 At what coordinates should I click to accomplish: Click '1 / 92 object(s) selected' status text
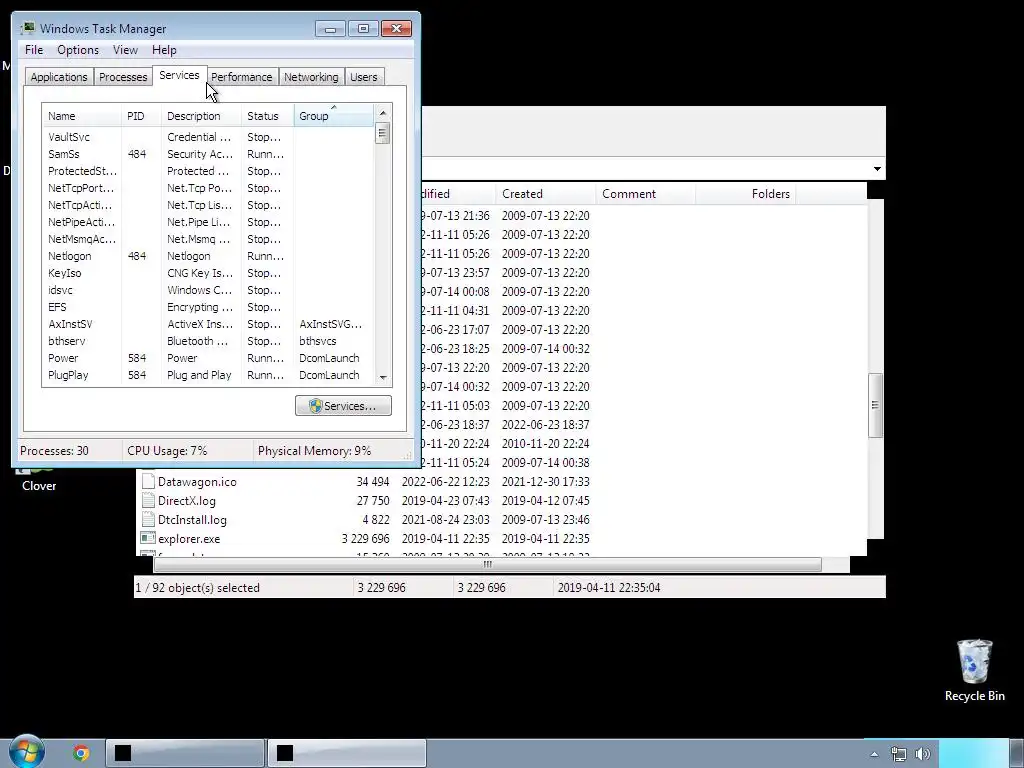tap(197, 588)
